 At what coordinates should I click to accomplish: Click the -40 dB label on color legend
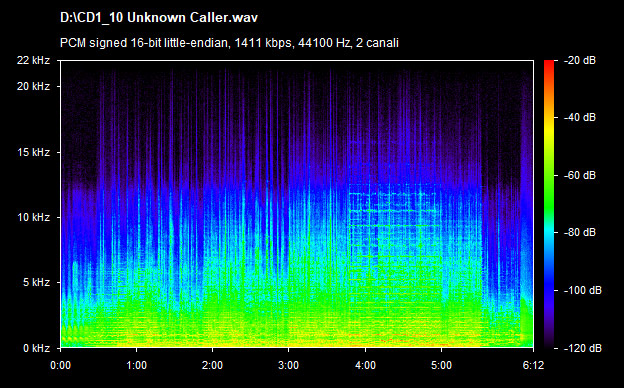click(580, 117)
